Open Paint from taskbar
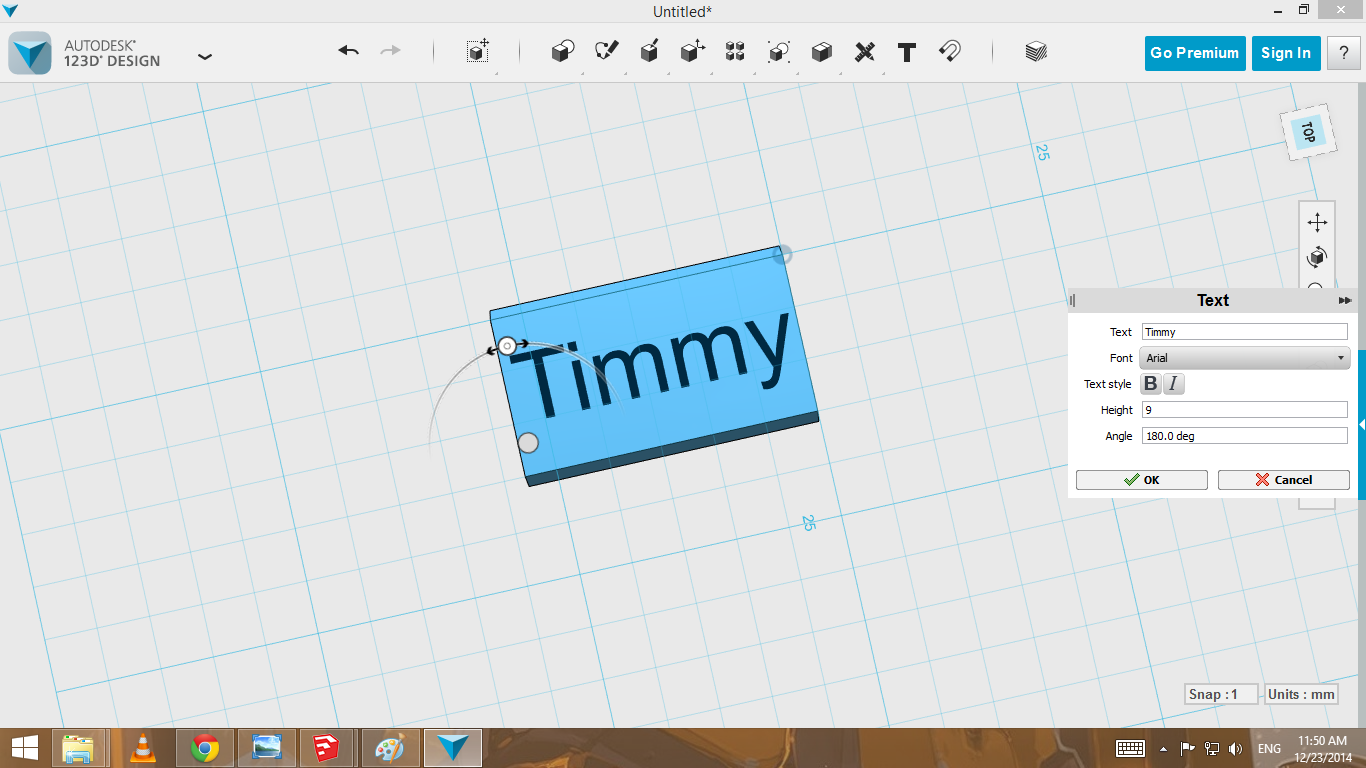This screenshot has width=1366, height=768. click(391, 748)
